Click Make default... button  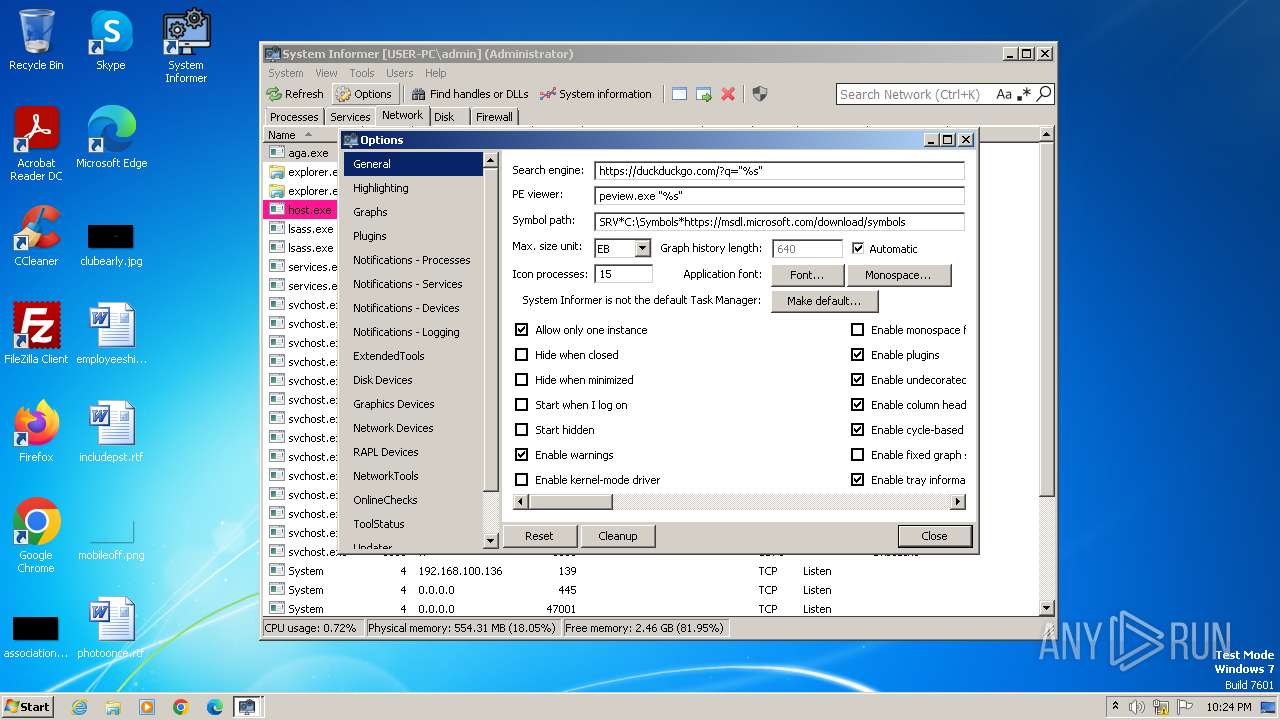pos(824,301)
